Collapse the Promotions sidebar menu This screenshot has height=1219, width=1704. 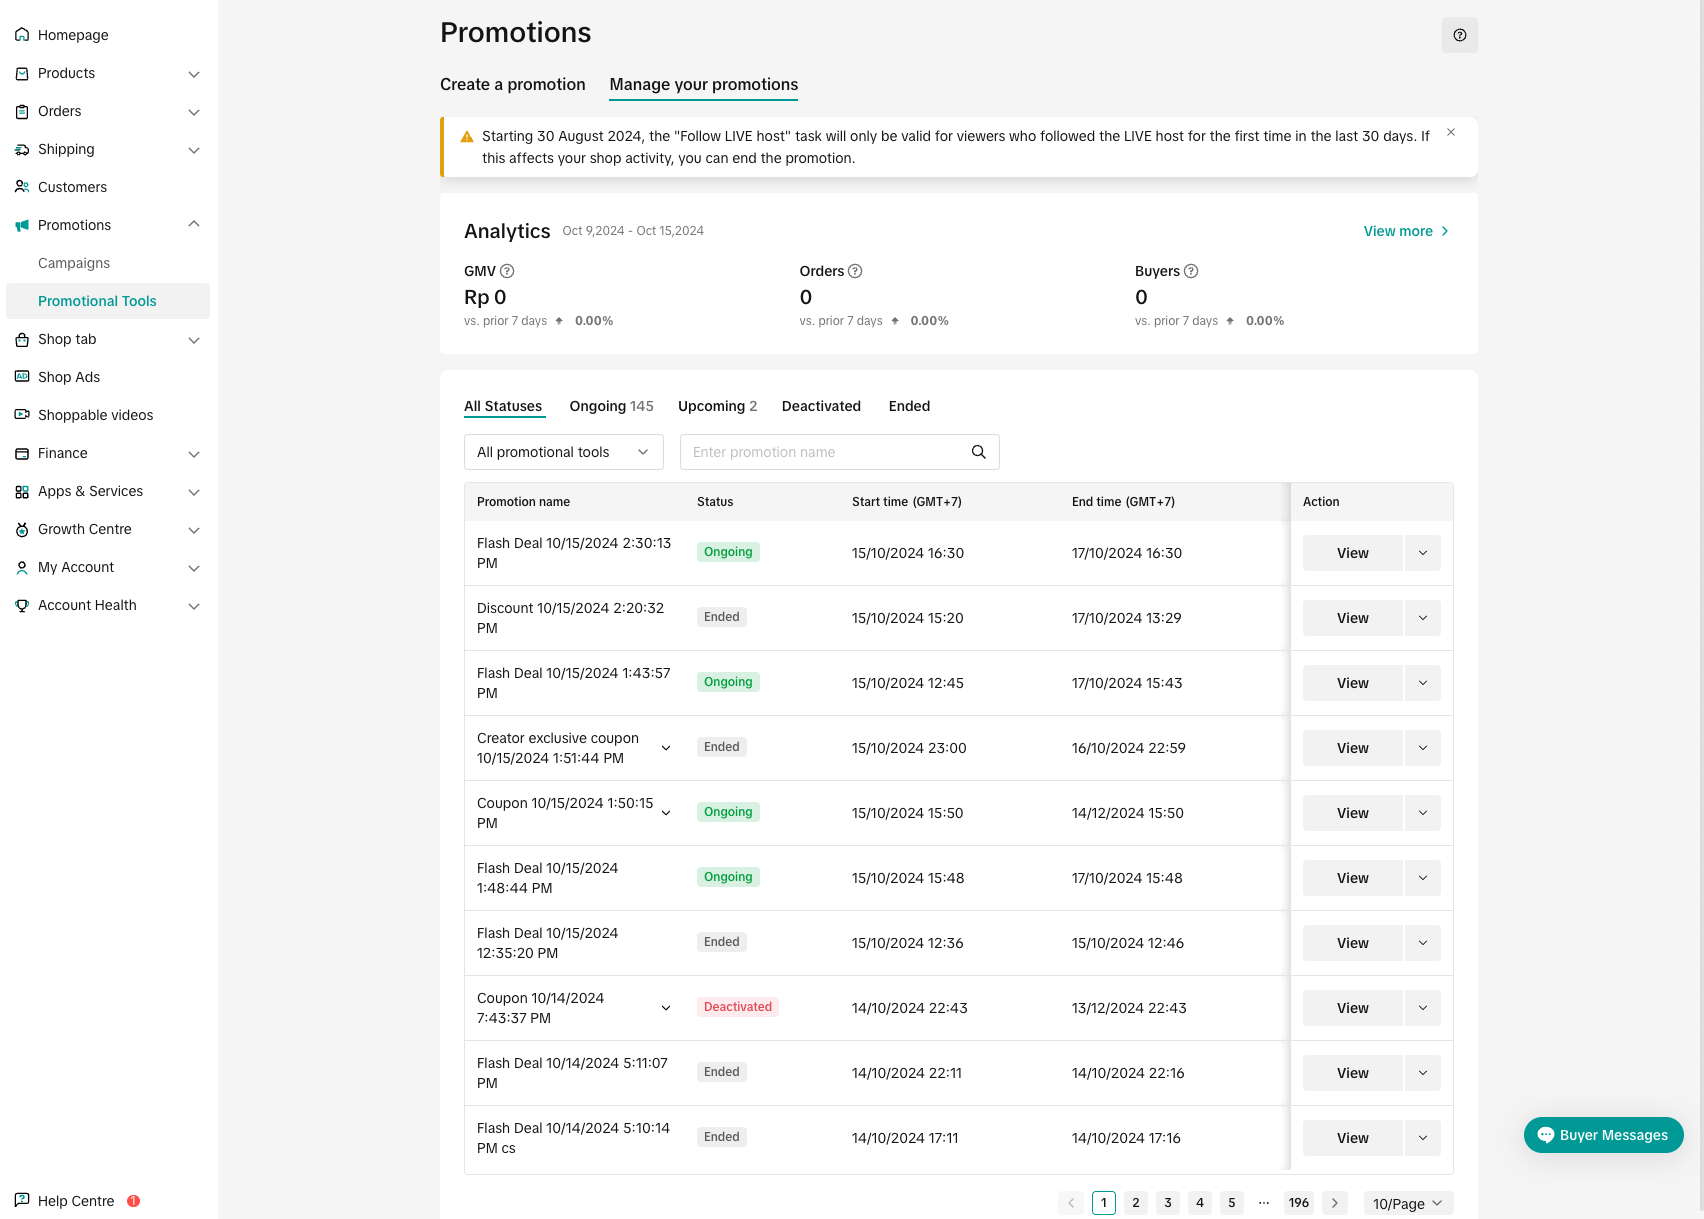(194, 225)
